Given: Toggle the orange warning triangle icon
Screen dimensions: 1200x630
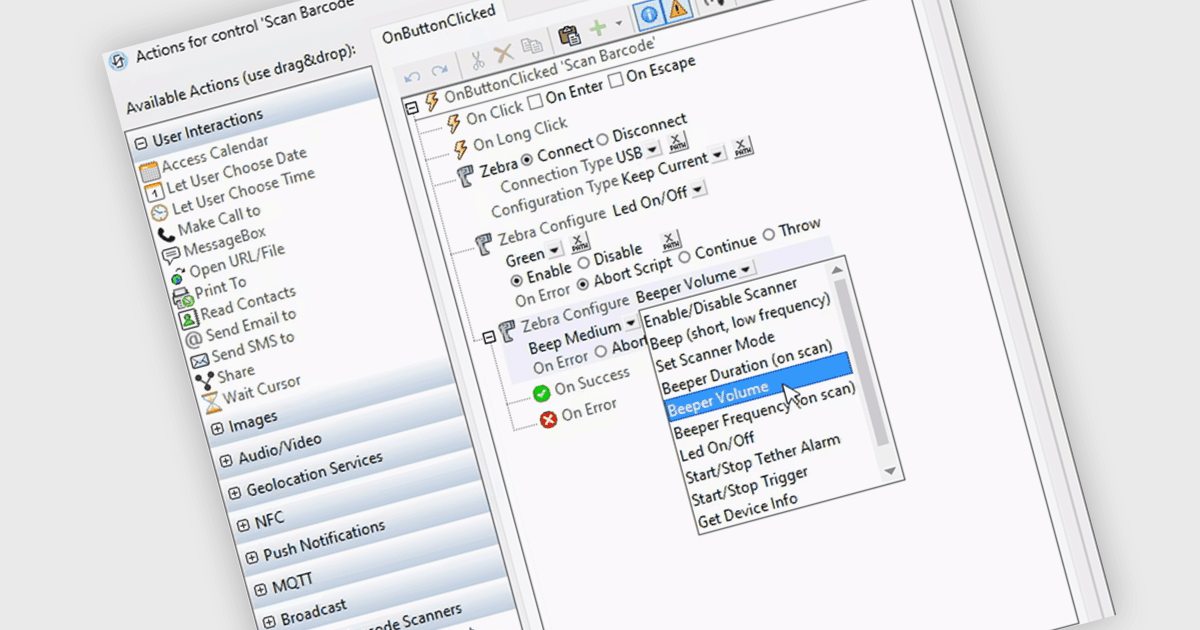Looking at the screenshot, I should click(679, 10).
